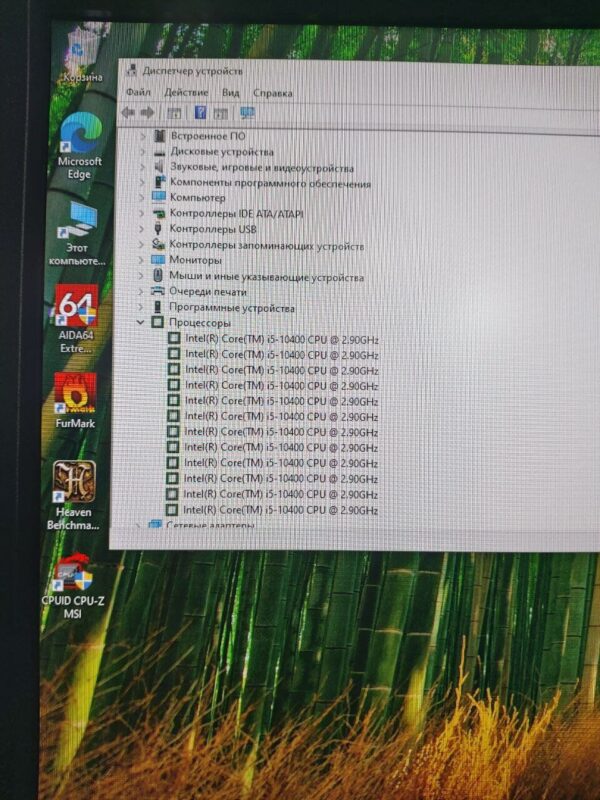Screen dimensions: 600x800
Task: Select the first Intel Core i5-10400 entry
Action: [281, 340]
